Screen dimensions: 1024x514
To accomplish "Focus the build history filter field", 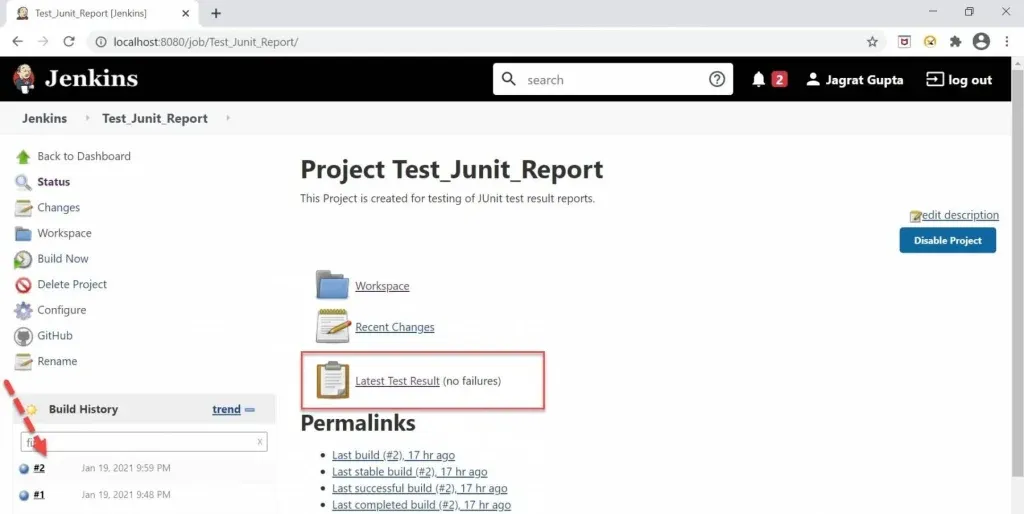I will tap(144, 442).
